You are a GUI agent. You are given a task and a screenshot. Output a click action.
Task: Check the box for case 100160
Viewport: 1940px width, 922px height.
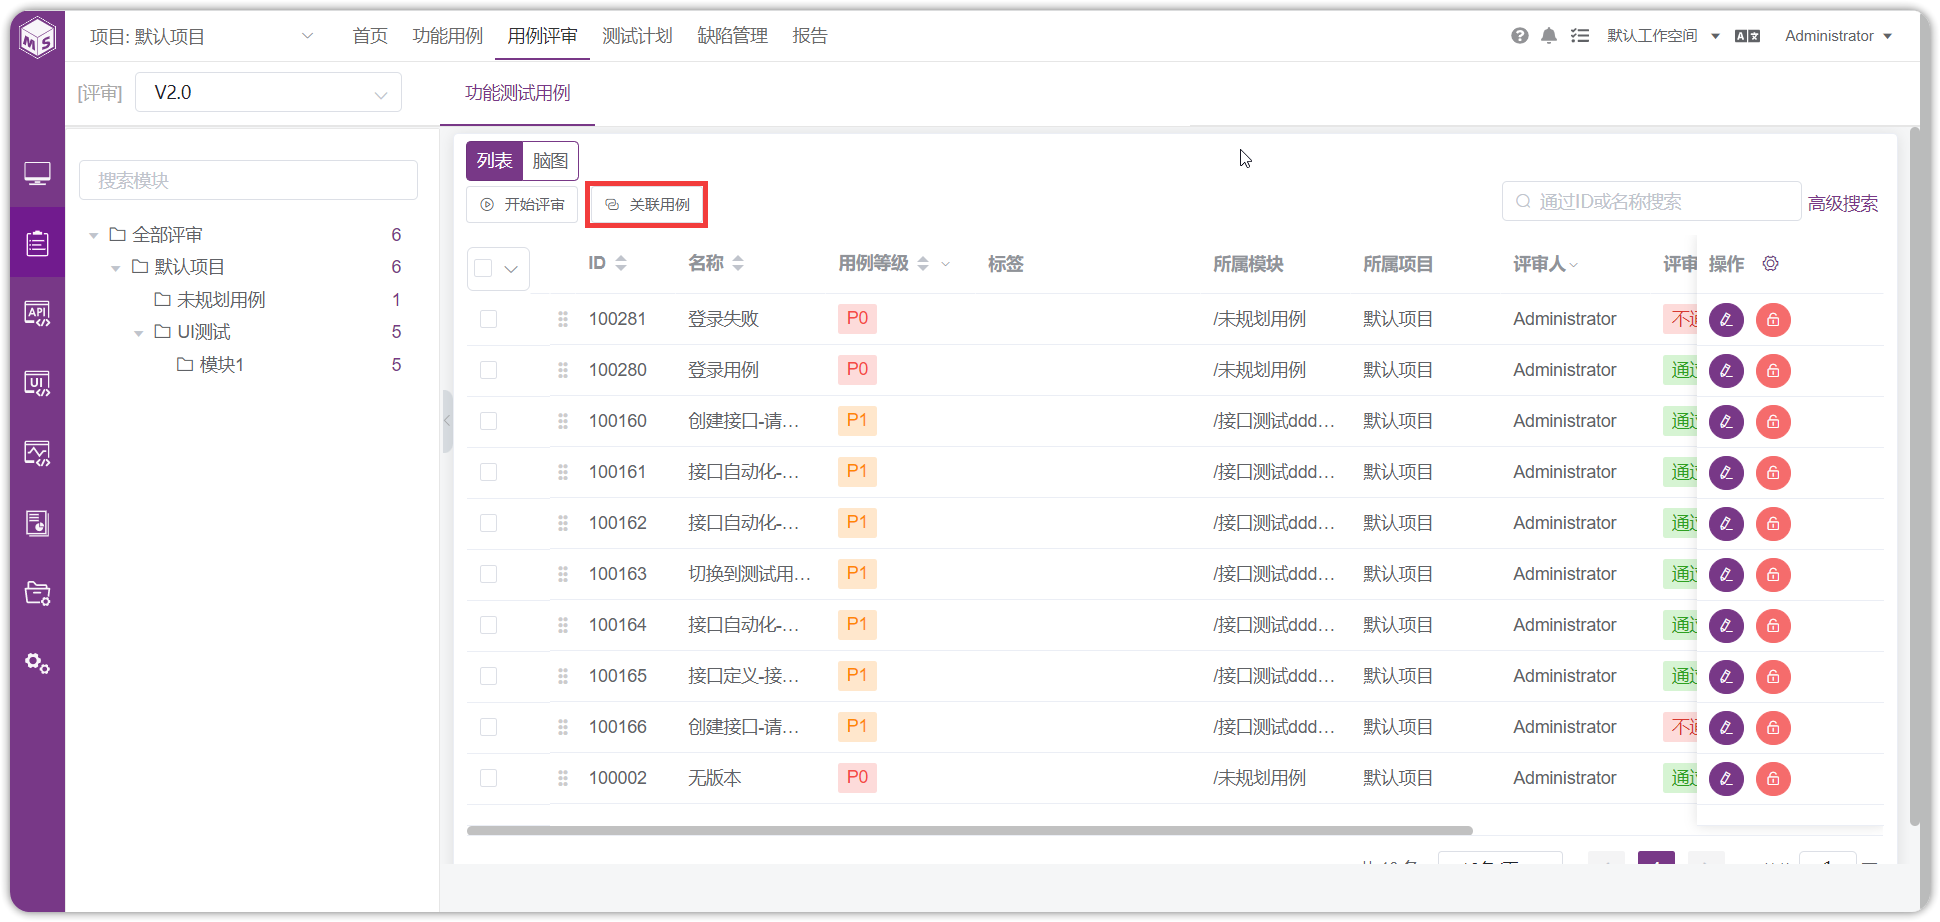pos(488,421)
